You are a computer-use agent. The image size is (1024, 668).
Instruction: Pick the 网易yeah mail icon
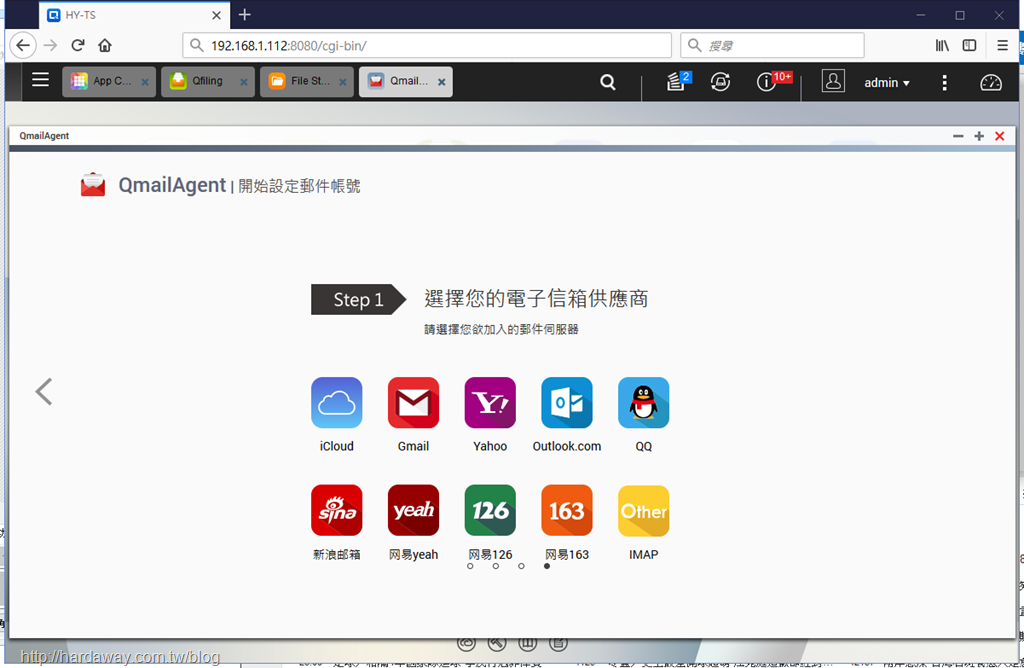413,510
